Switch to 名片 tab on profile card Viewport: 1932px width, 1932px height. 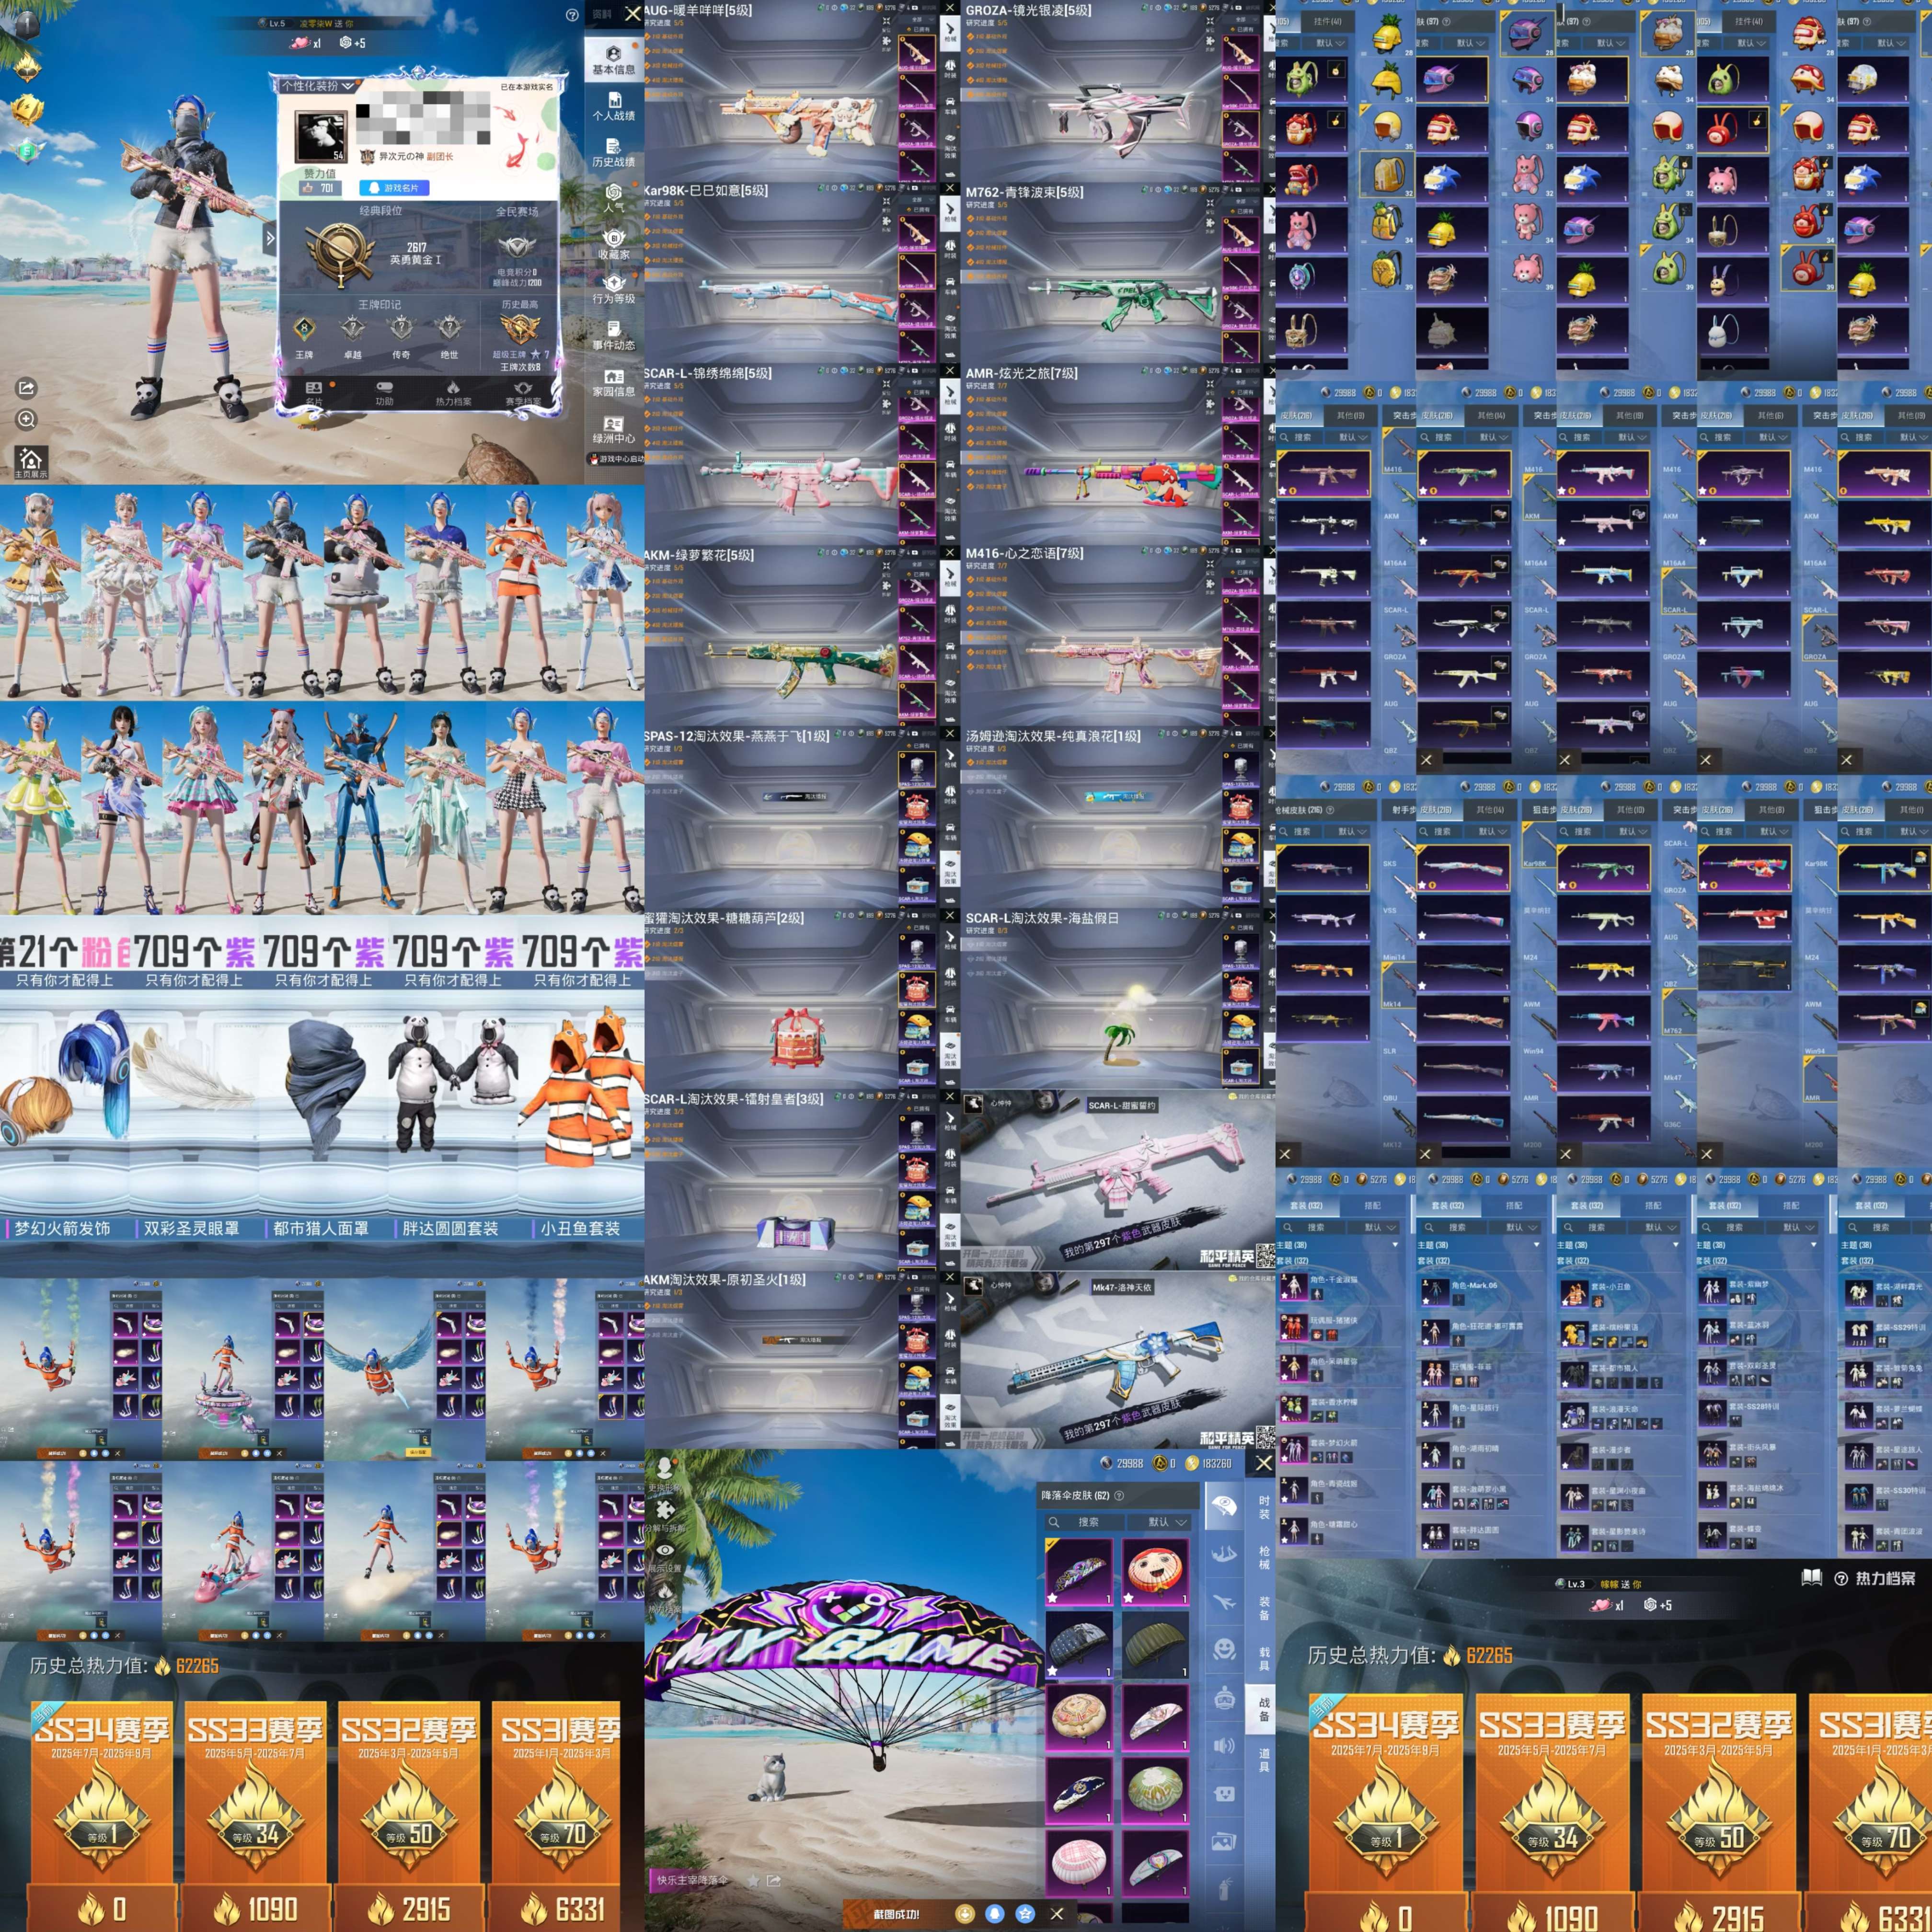(x=314, y=393)
